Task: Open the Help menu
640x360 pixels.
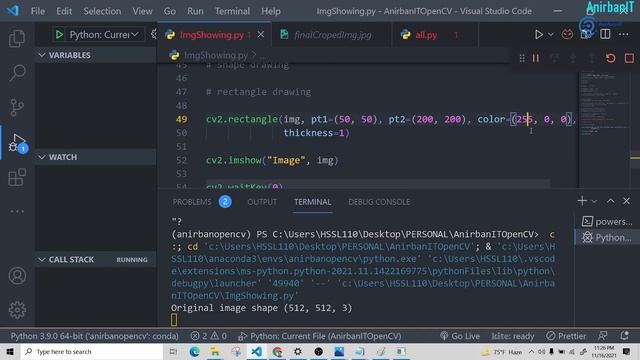Action: pos(271,11)
